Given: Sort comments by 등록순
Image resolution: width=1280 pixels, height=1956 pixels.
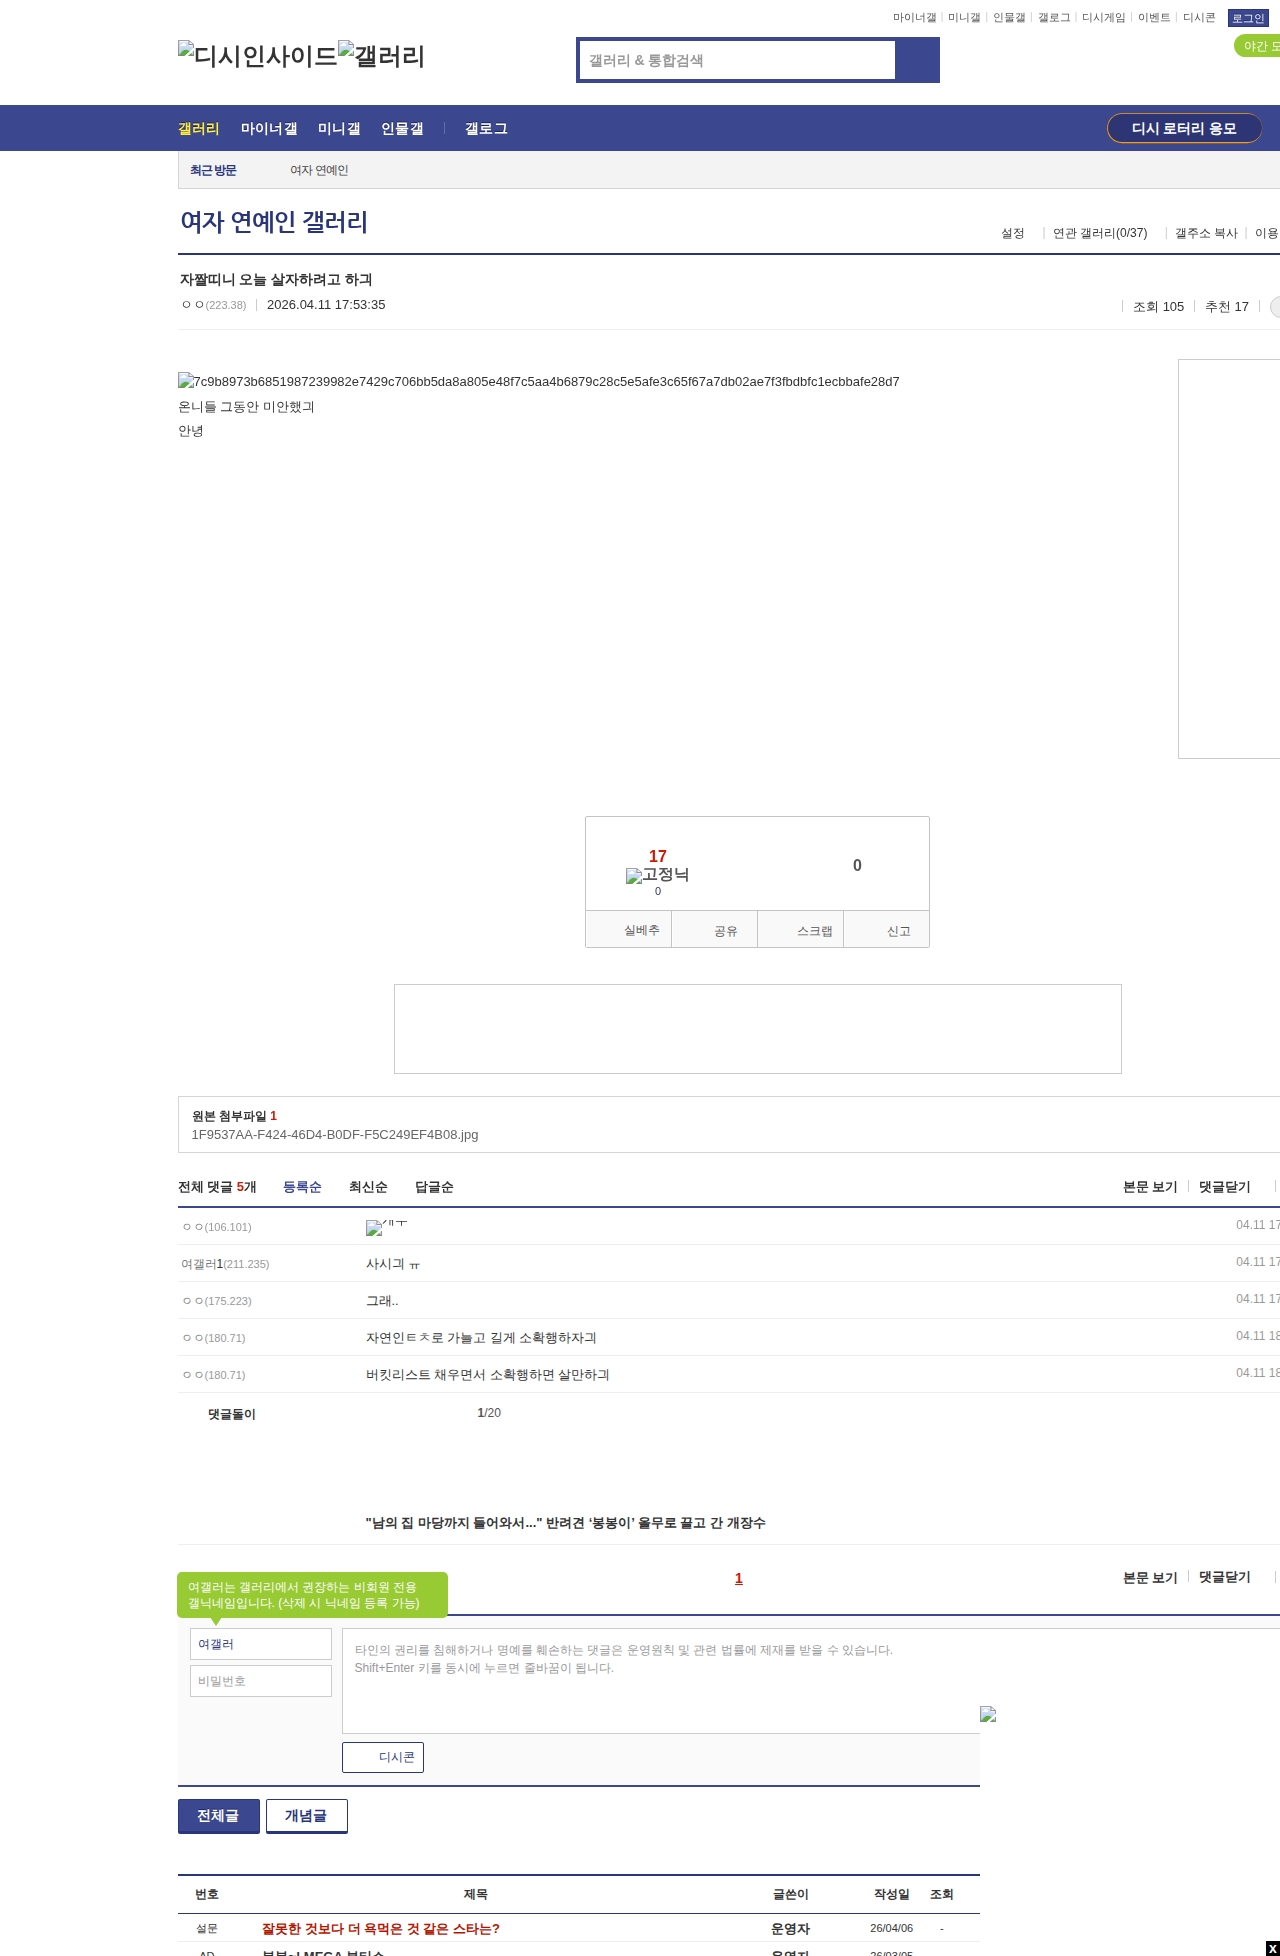Looking at the screenshot, I should coord(302,1187).
